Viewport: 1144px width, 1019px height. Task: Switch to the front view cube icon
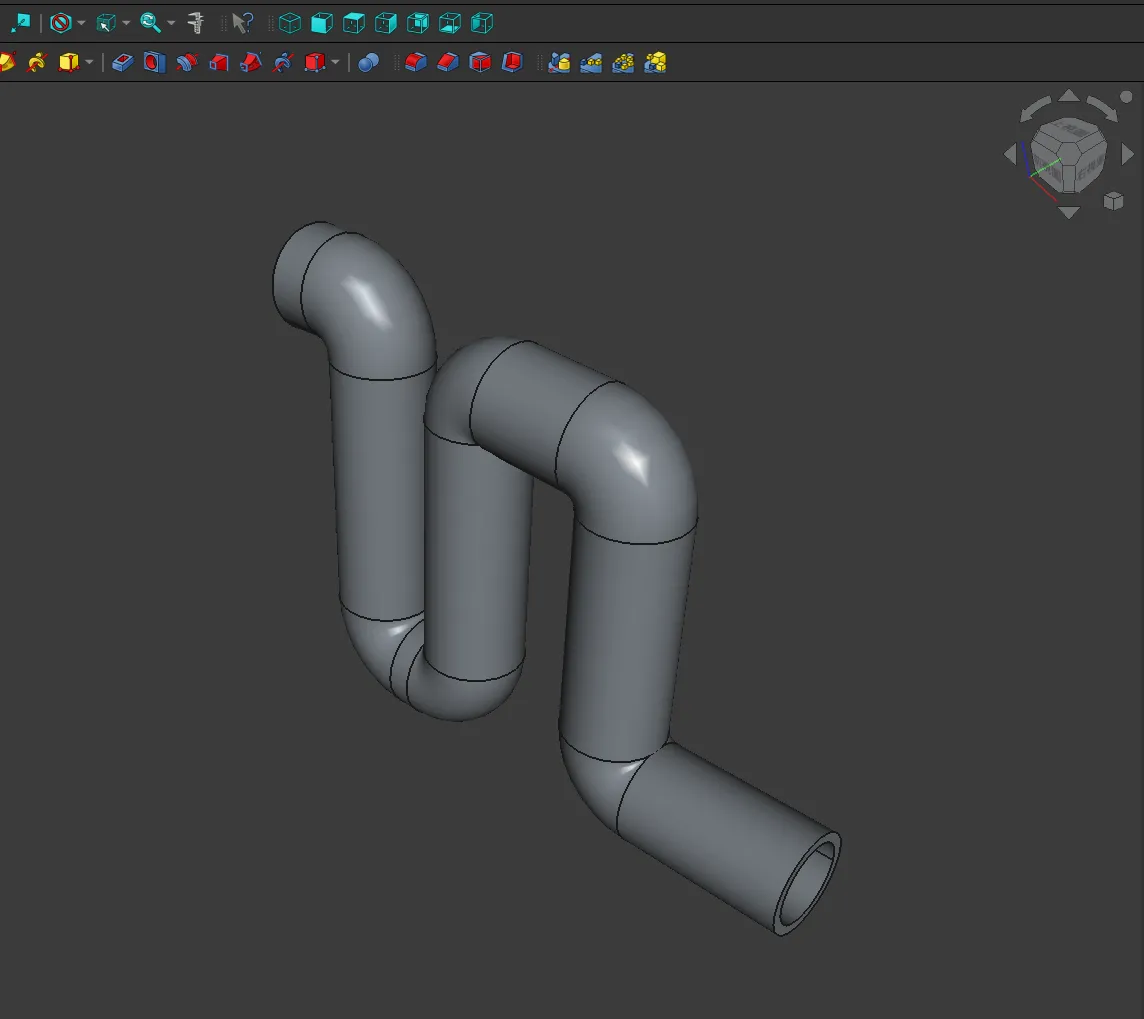tap(321, 22)
